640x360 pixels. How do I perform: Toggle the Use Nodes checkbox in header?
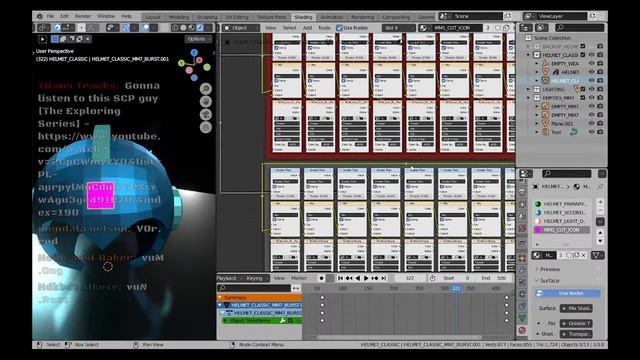339,28
